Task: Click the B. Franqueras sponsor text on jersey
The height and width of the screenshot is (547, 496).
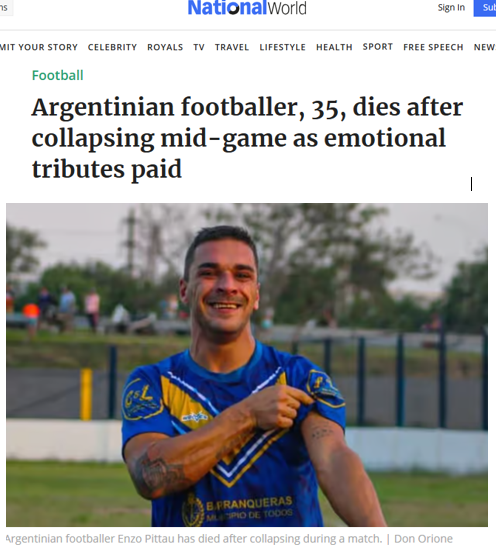Action: 249,504
